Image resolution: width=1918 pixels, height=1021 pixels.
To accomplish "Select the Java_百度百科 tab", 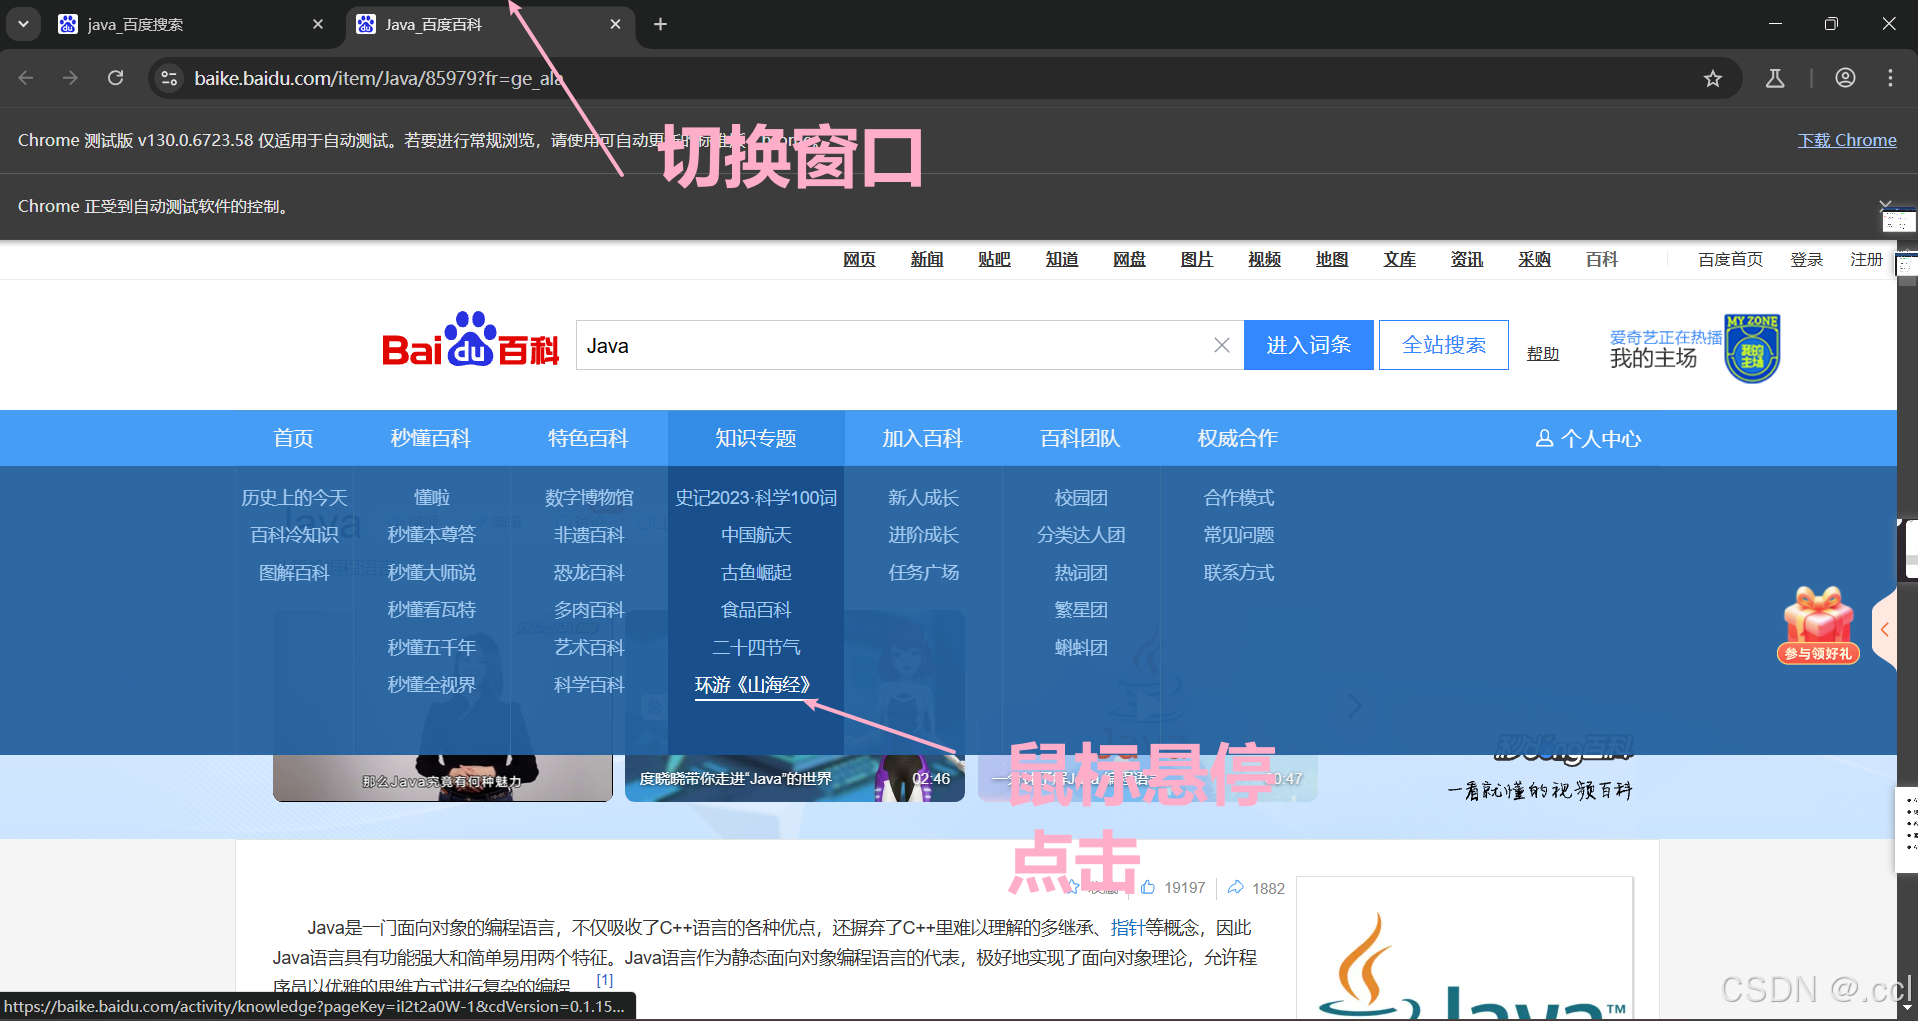I will click(x=490, y=24).
